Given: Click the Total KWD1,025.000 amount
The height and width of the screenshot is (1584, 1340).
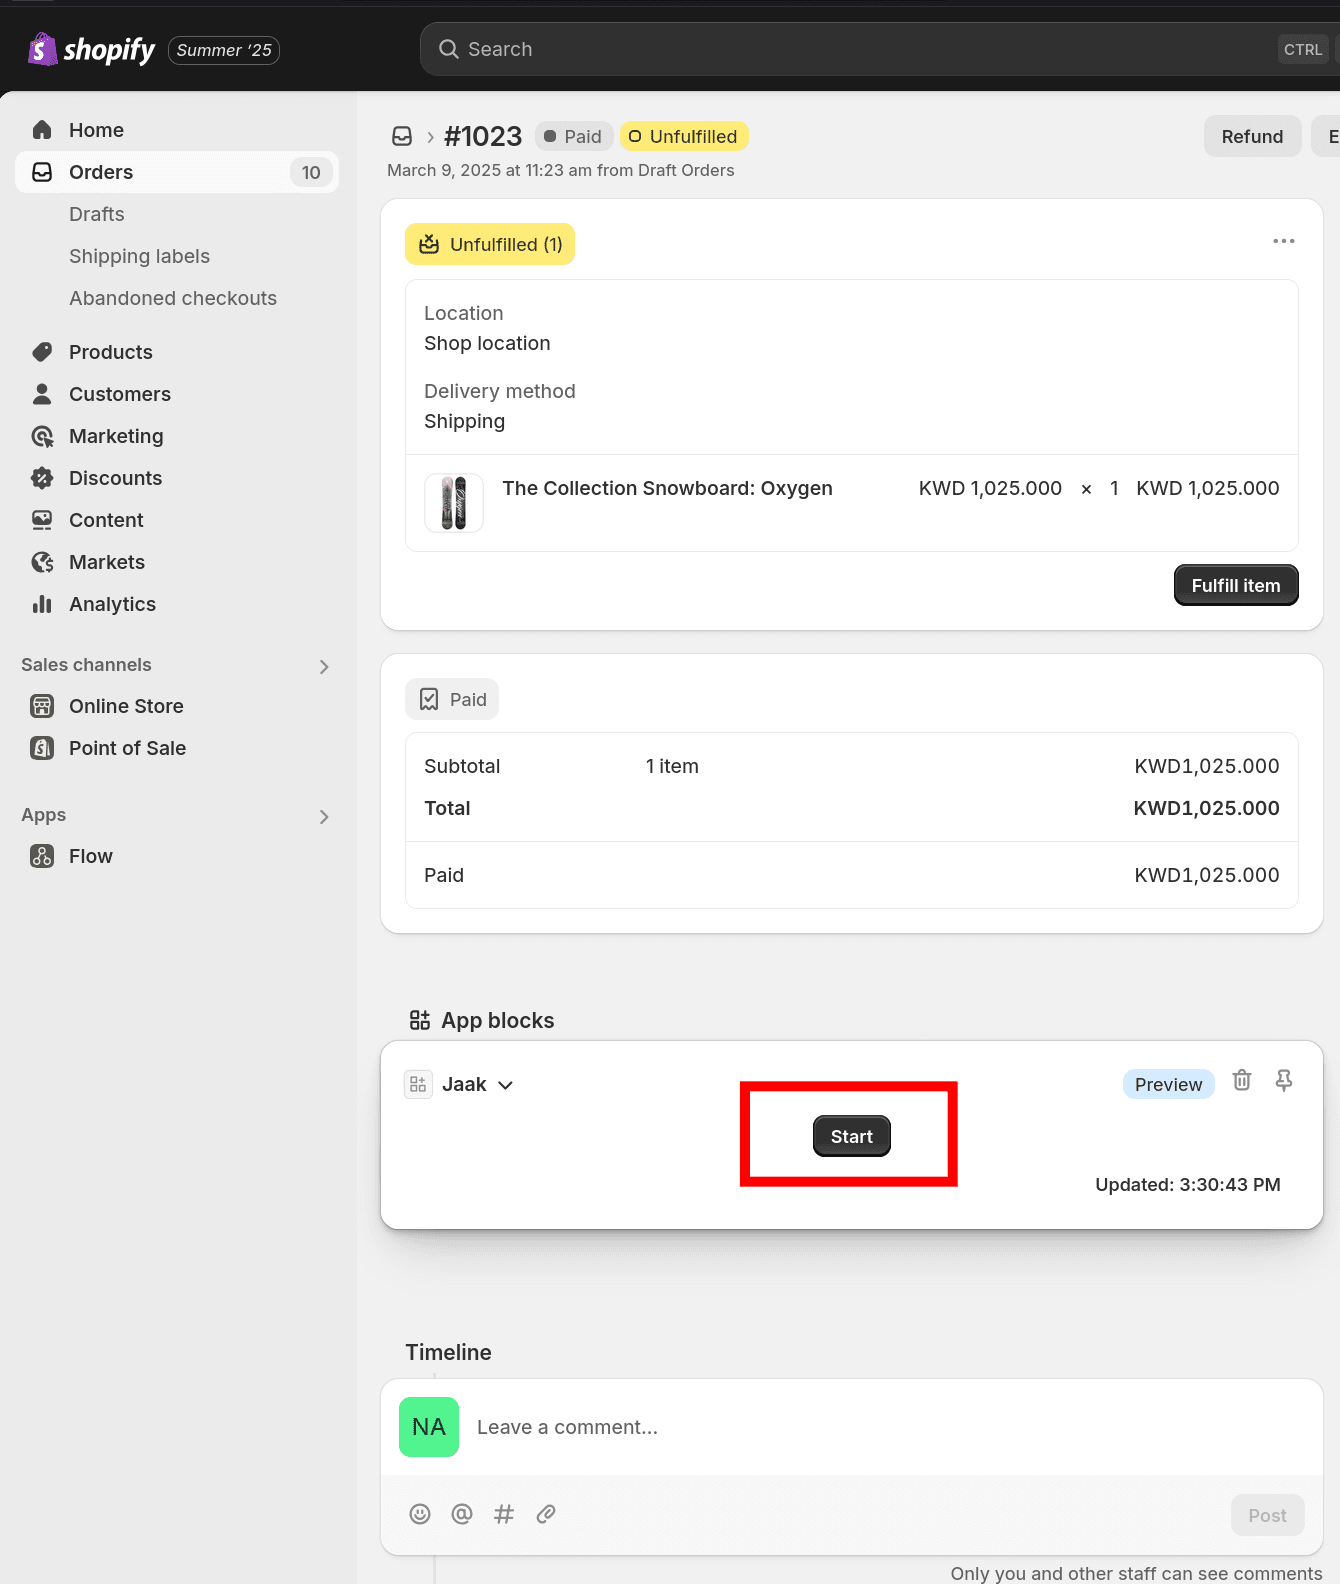Looking at the screenshot, I should [1206, 808].
